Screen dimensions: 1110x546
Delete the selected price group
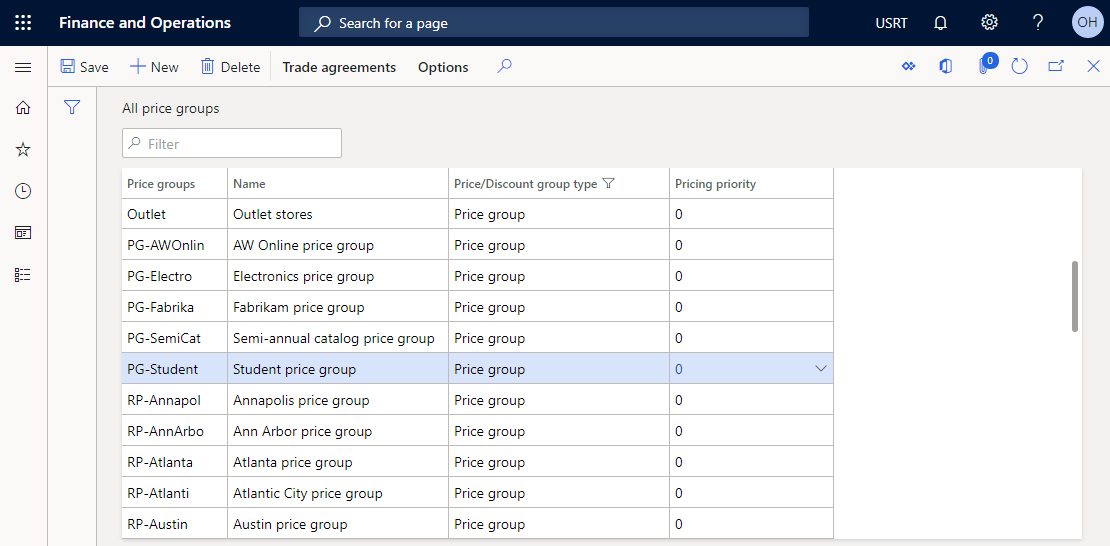coord(231,67)
